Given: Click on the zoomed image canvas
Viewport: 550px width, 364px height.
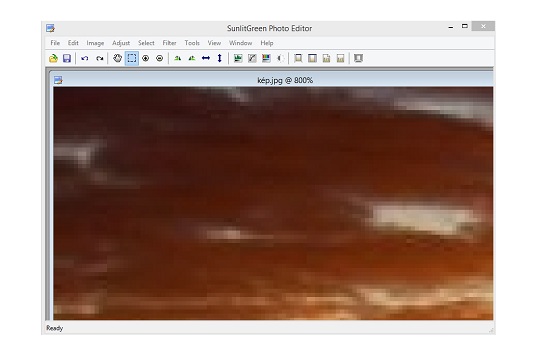Looking at the screenshot, I should [273, 203].
